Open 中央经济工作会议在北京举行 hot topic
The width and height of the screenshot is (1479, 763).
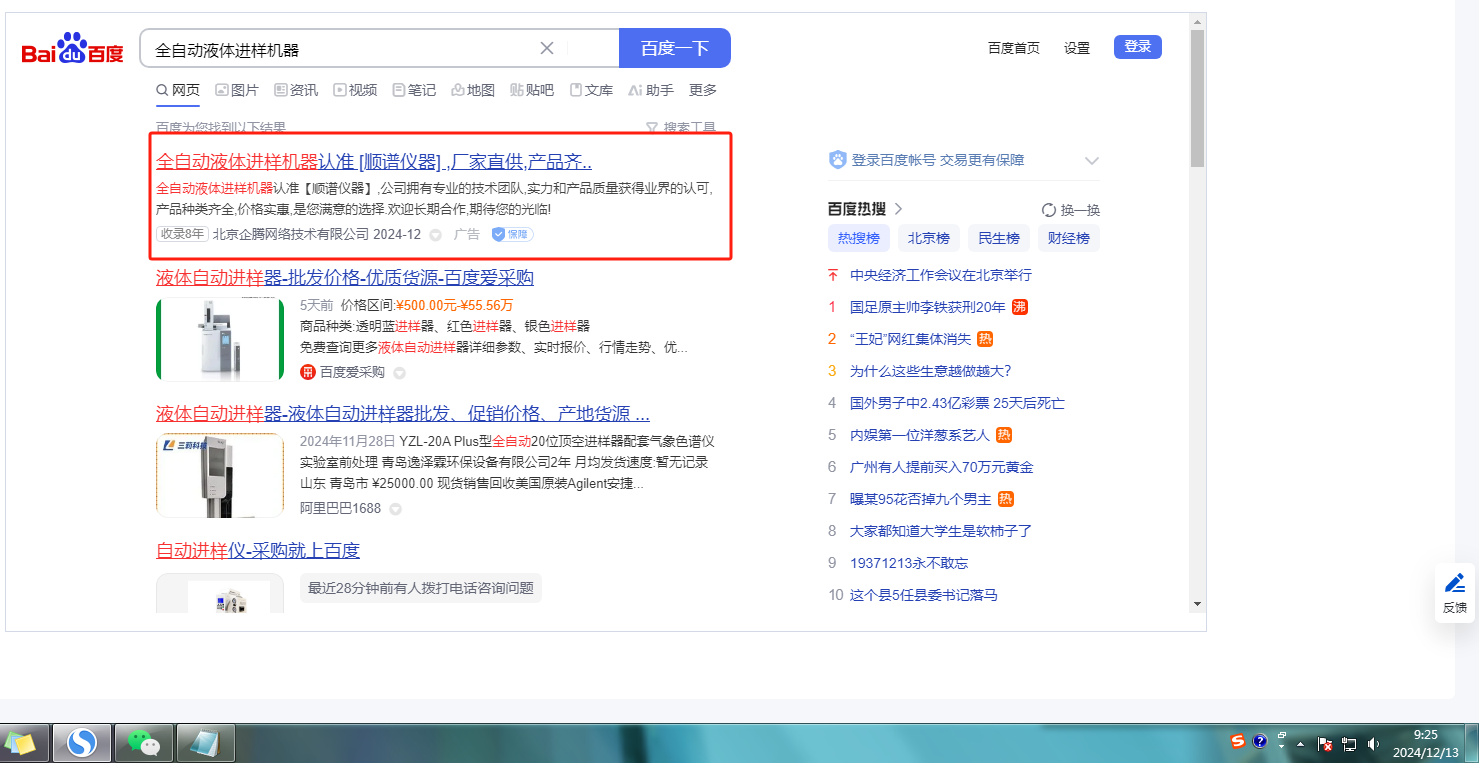coord(941,275)
